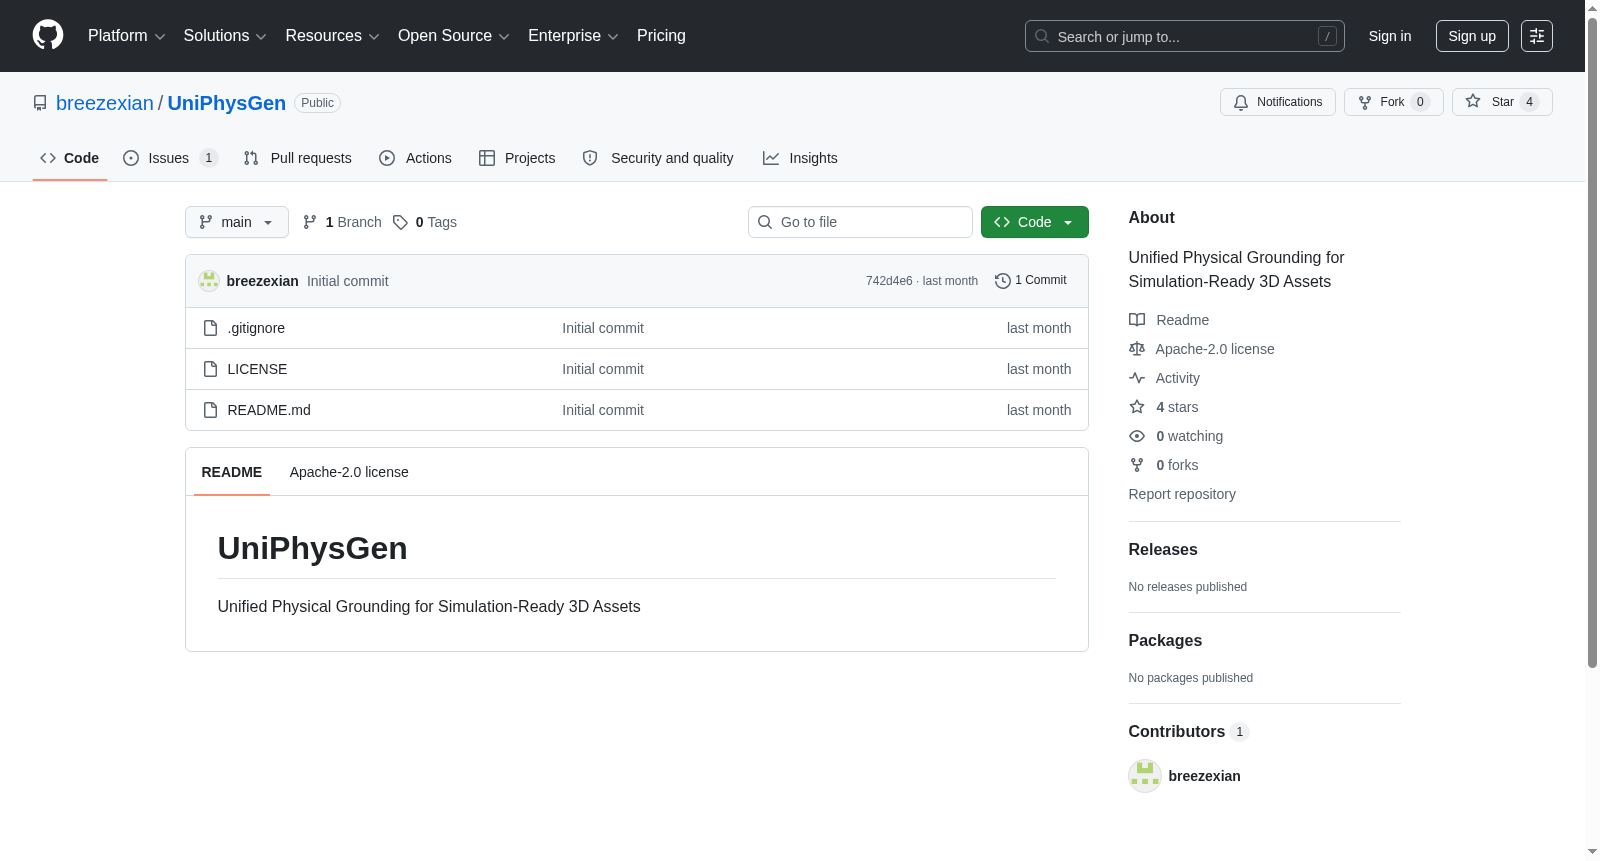Click file icon beside README.md

point(210,410)
